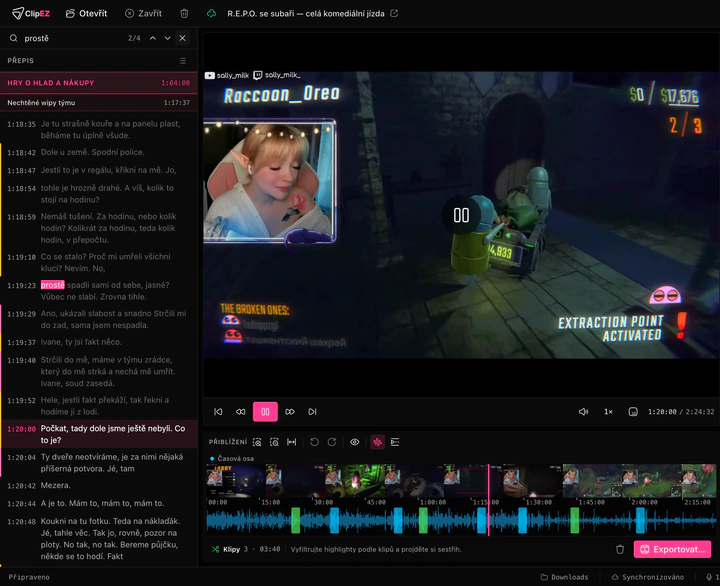
Task: Click the green-lit thumbnail near 30:00
Action: (x=354, y=481)
